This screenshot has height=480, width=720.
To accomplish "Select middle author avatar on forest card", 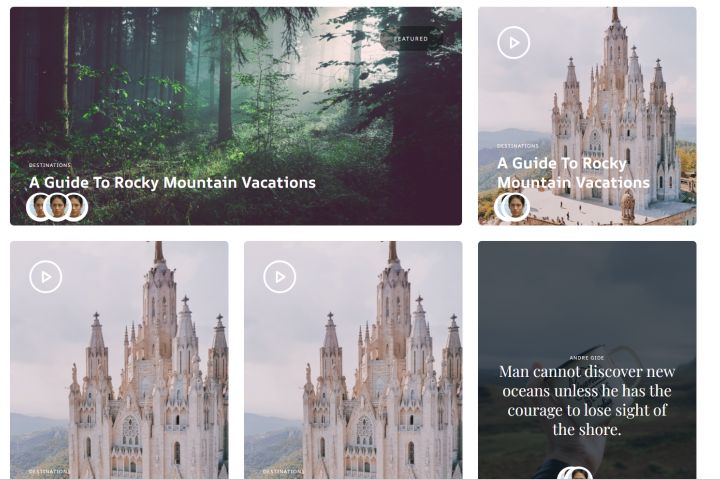I will point(57,207).
